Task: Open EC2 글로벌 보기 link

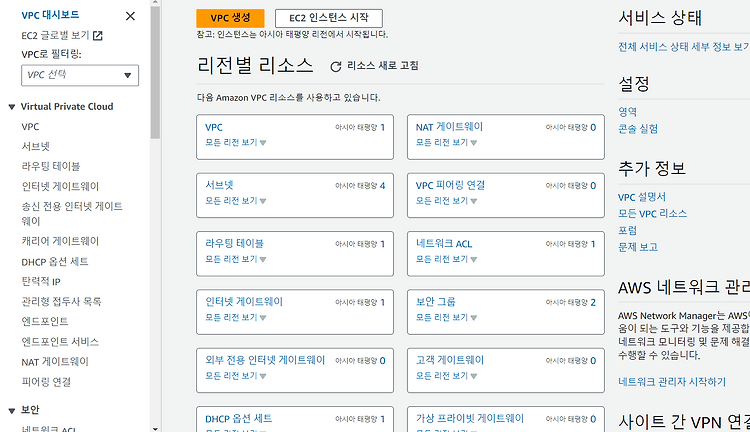Action: click(x=55, y=35)
